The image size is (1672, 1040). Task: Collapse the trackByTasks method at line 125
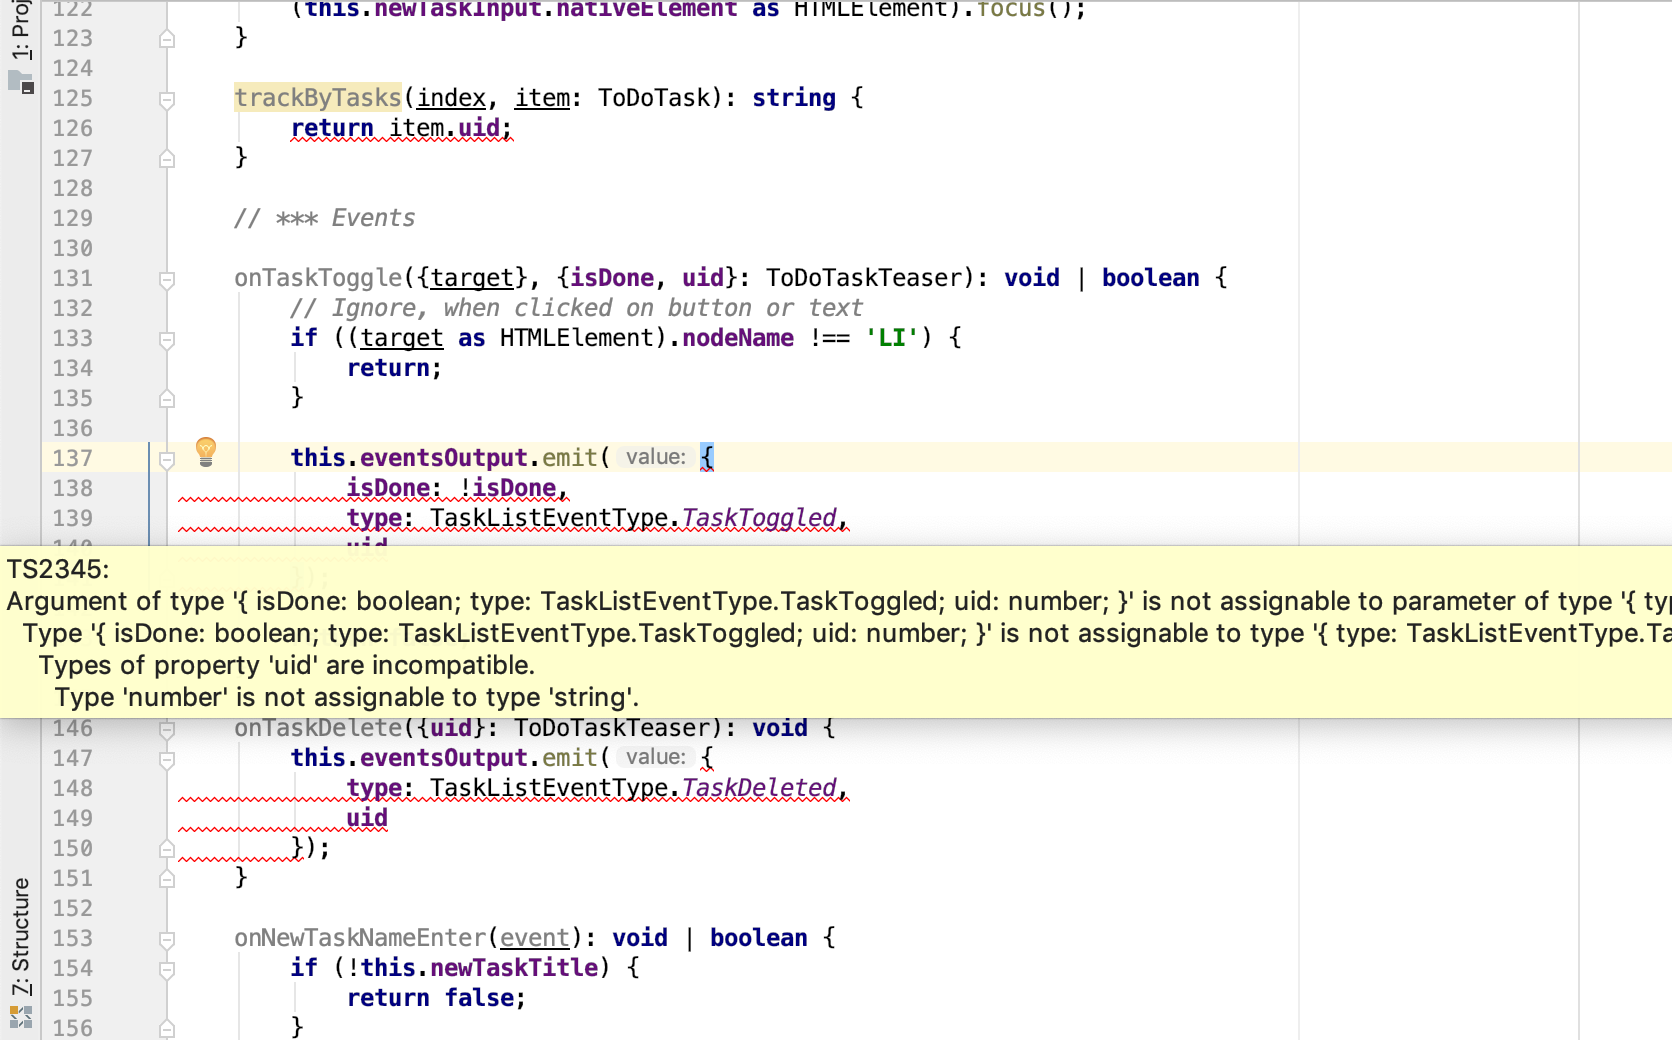click(x=167, y=99)
